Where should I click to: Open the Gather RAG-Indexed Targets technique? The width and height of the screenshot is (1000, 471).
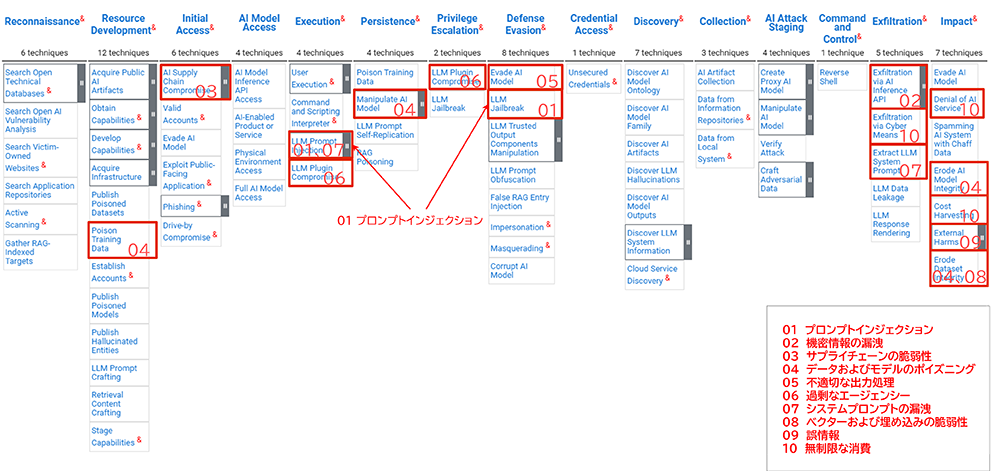[x=40, y=252]
